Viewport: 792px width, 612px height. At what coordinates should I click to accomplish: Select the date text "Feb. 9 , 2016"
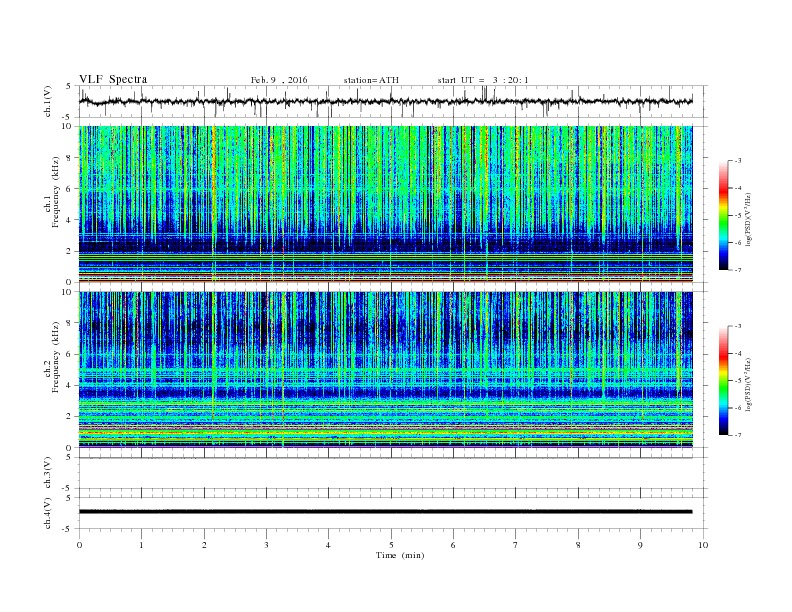click(x=279, y=80)
